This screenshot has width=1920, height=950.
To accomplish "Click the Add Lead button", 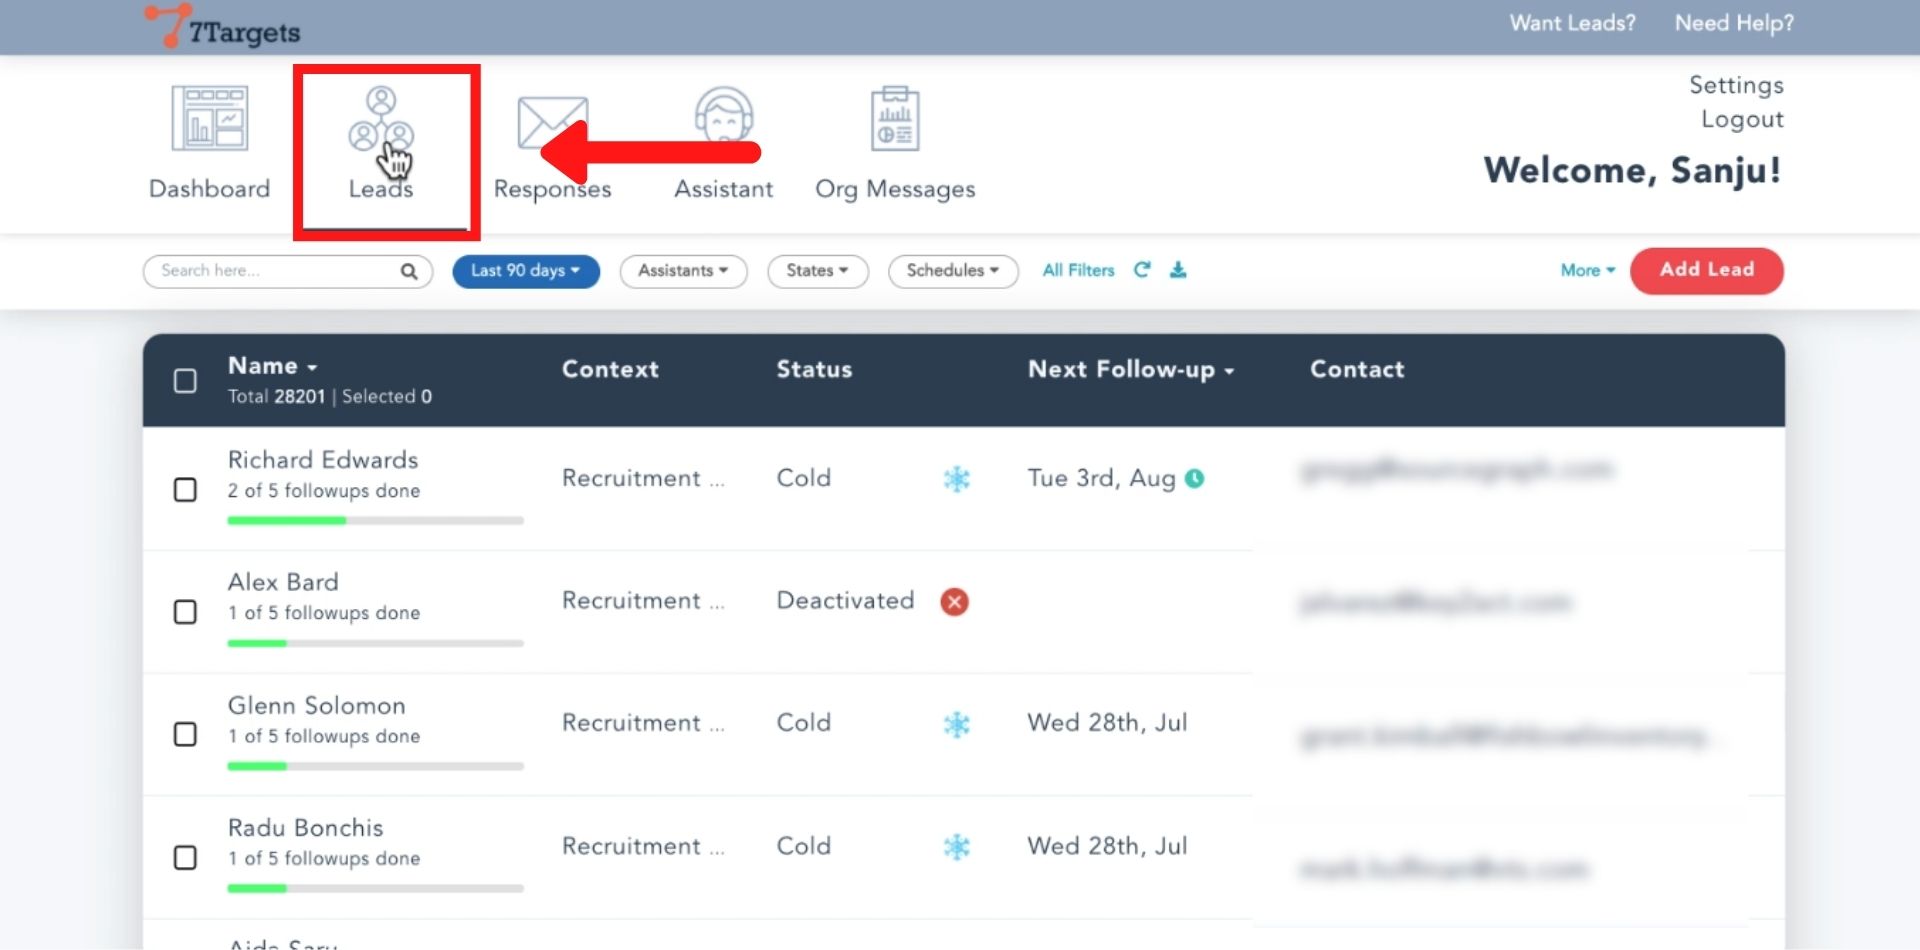I will 1706,270.
